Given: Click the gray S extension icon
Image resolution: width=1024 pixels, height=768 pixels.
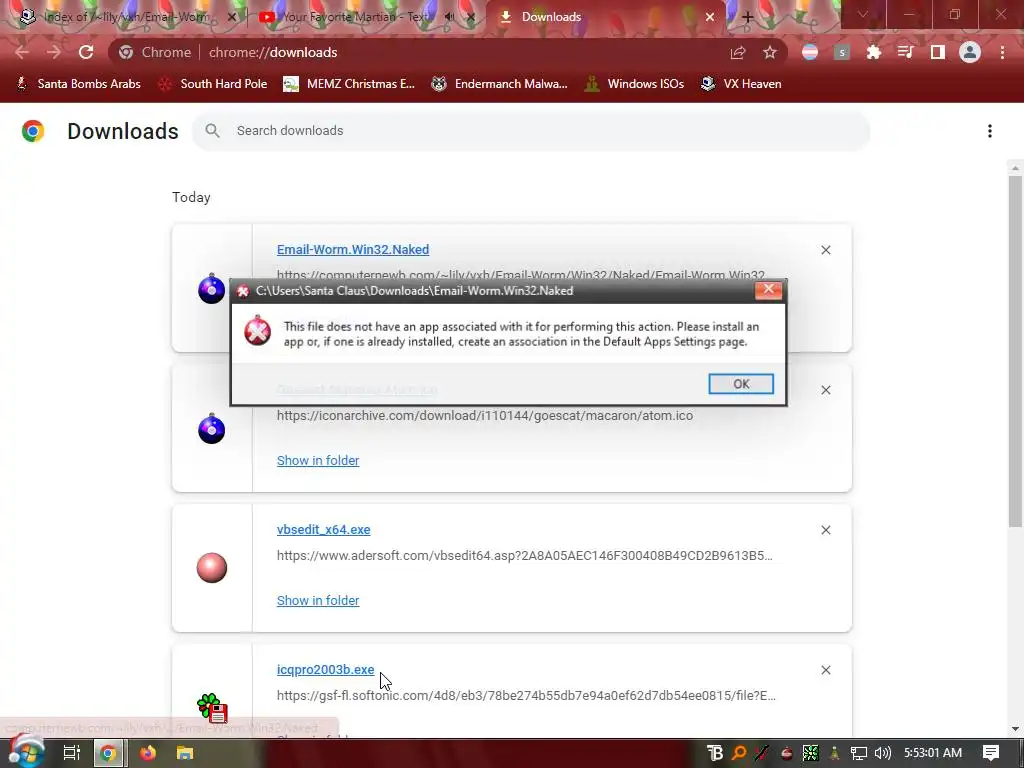Looking at the screenshot, I should (842, 52).
